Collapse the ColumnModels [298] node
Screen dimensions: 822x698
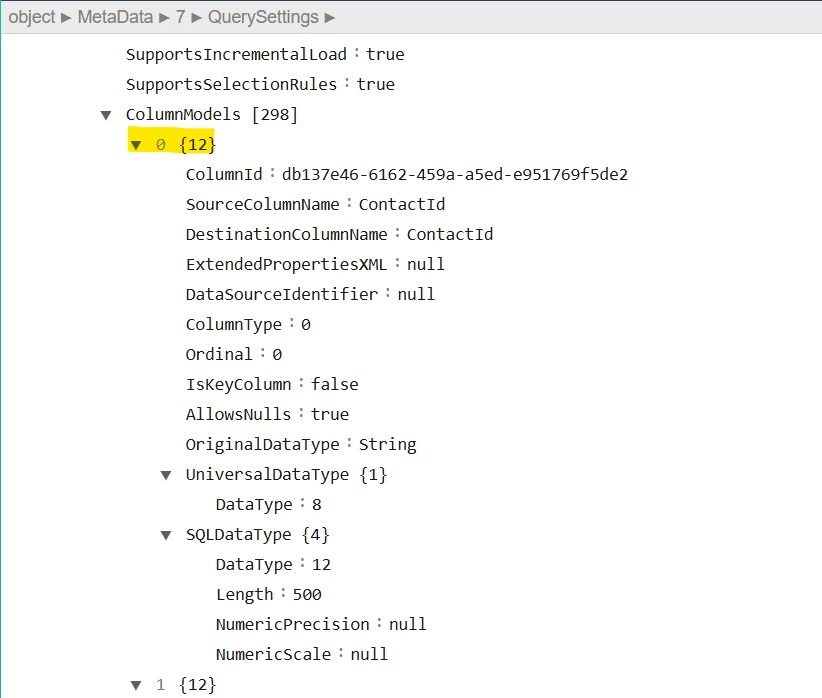pos(106,115)
